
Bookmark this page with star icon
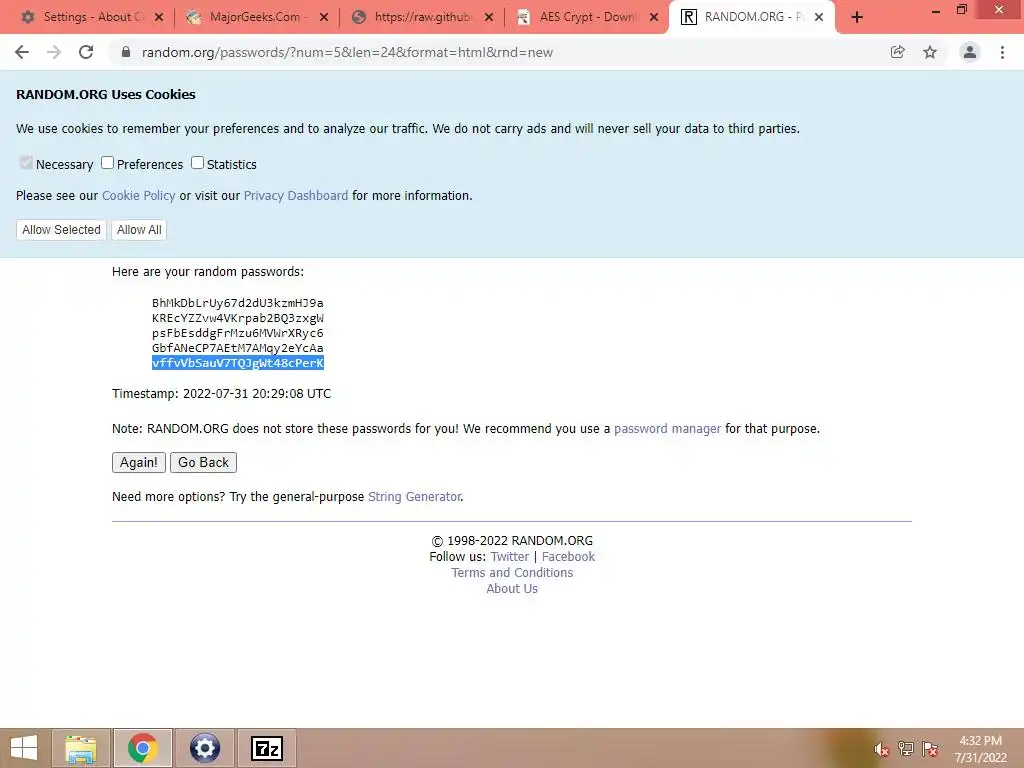click(x=930, y=52)
